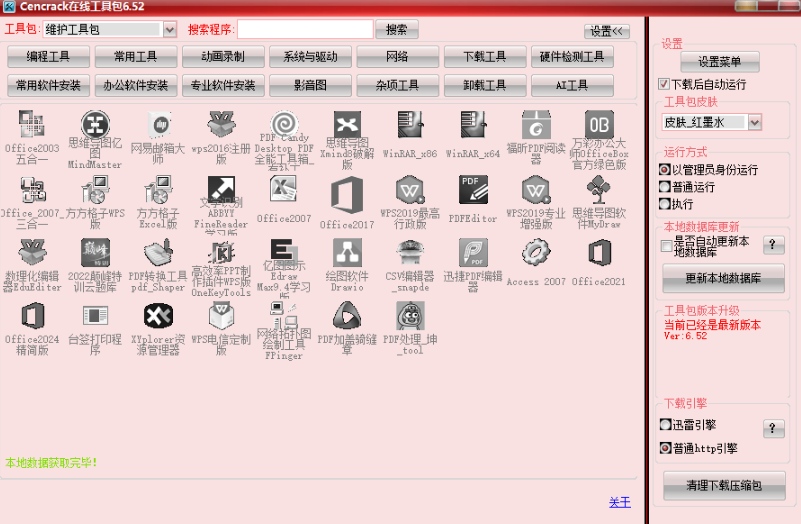Screen dimensions: 801x524
Task: Click 清理下载压缩包 button
Action: [x=724, y=486]
